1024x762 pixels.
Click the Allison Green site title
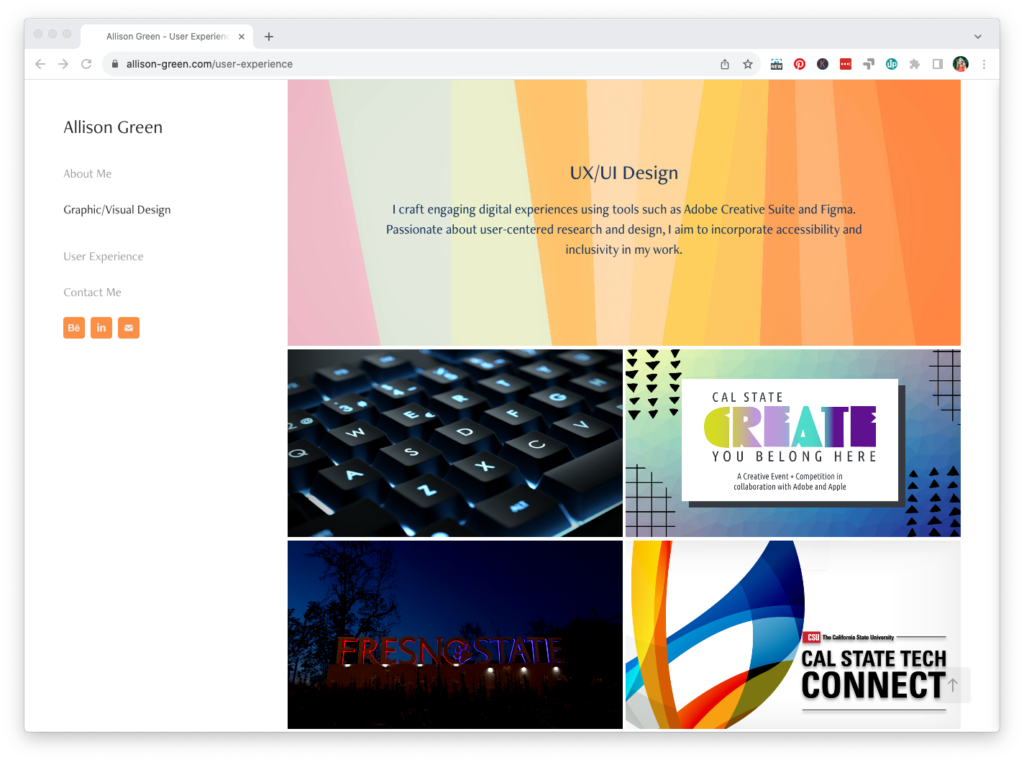coord(113,127)
